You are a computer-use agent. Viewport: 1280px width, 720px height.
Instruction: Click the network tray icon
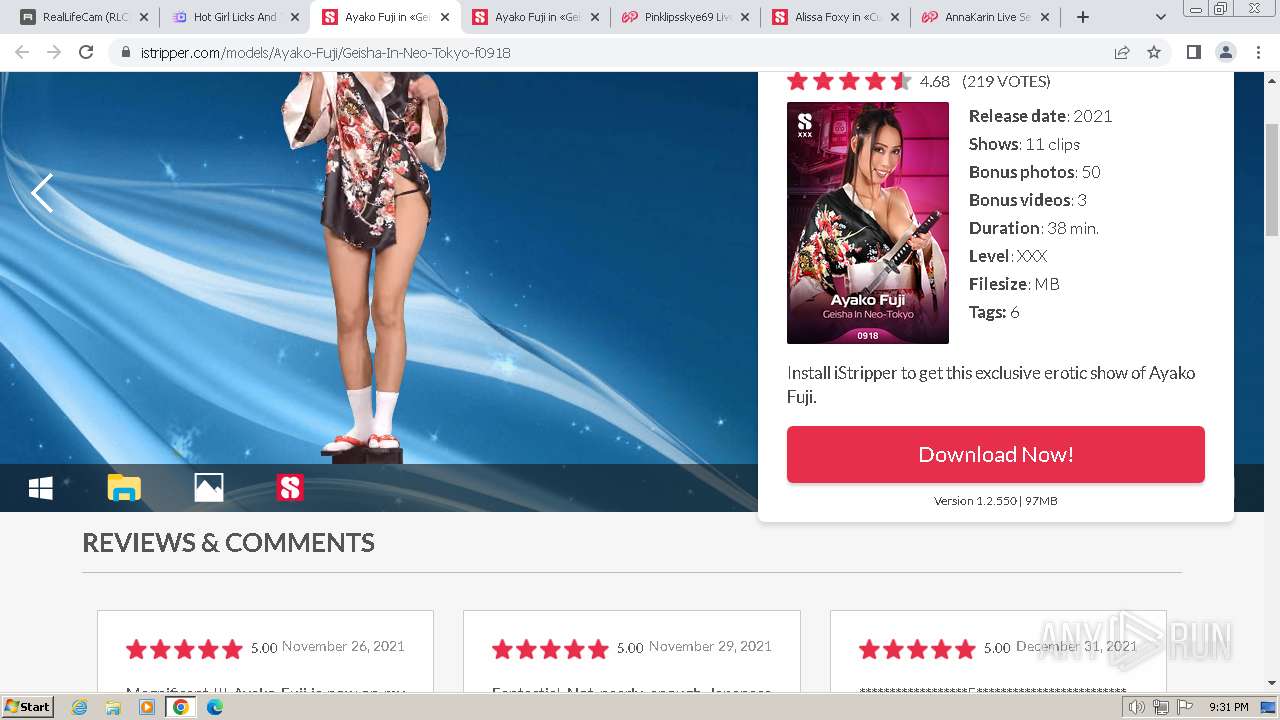coord(1160,707)
